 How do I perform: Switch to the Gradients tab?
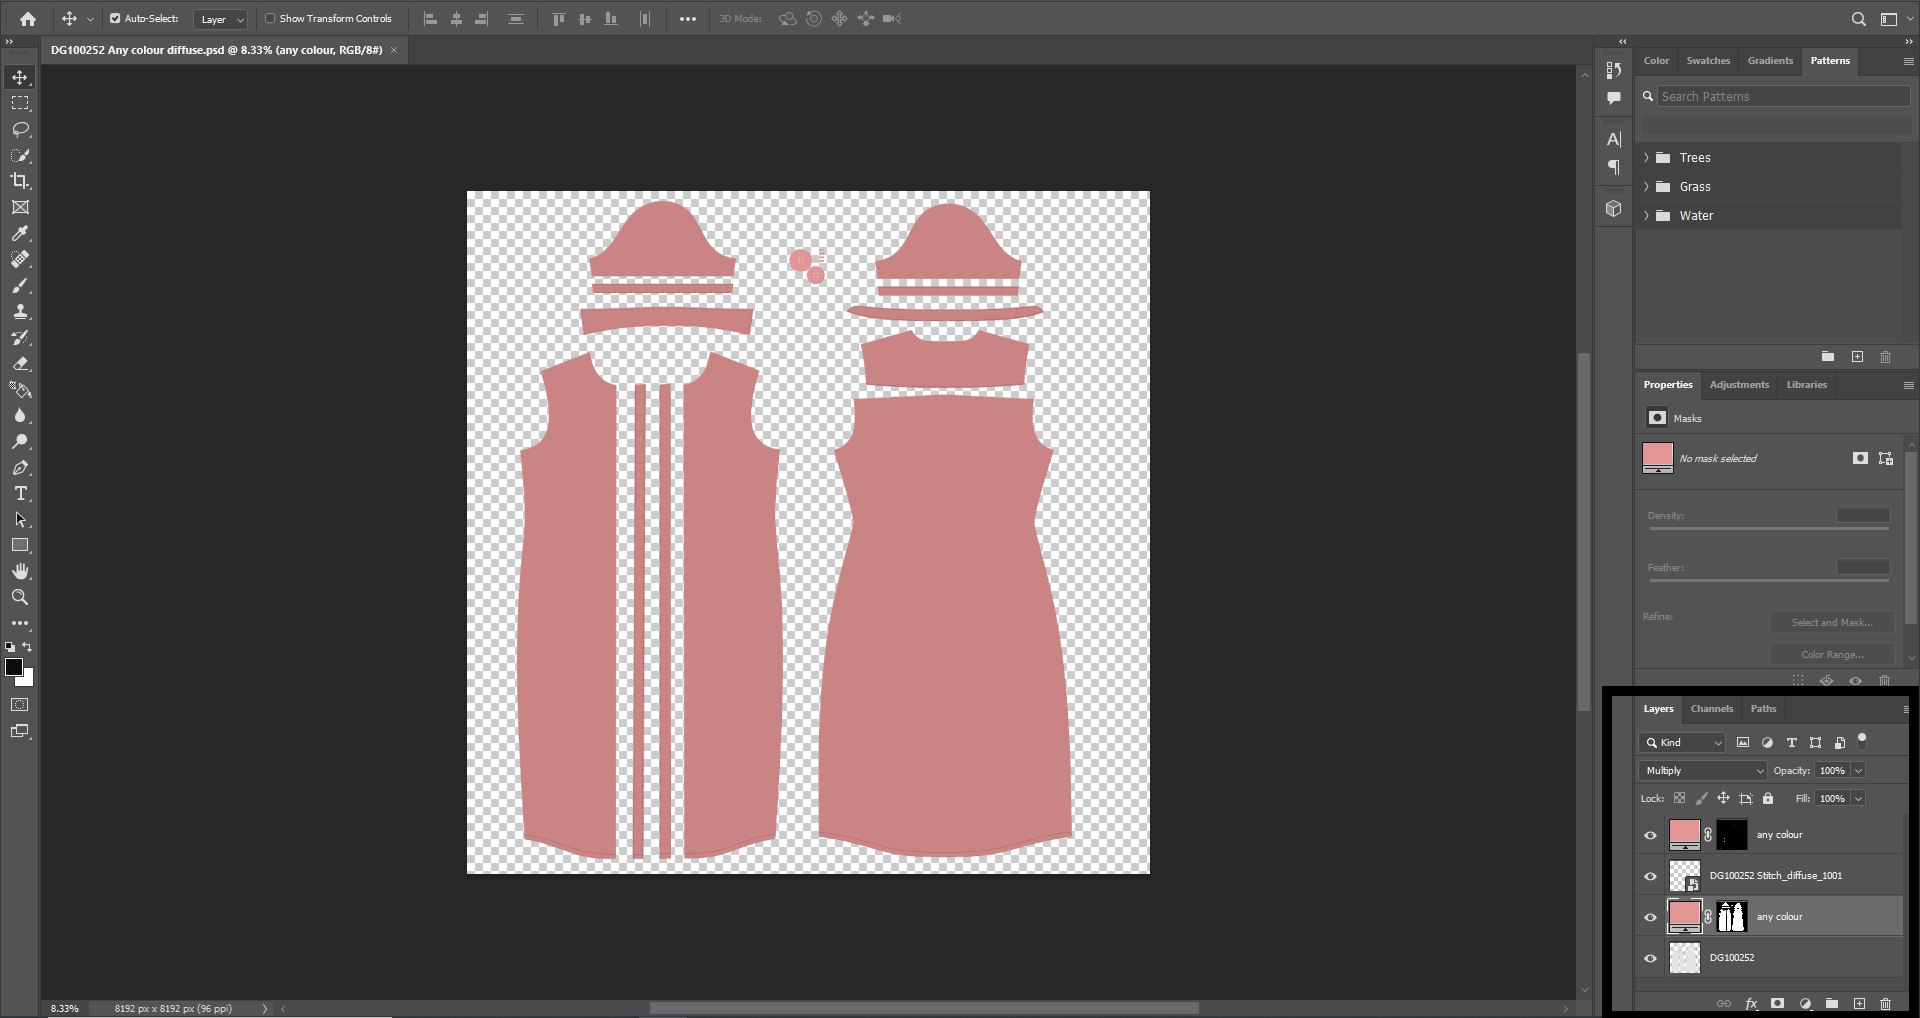click(1770, 61)
